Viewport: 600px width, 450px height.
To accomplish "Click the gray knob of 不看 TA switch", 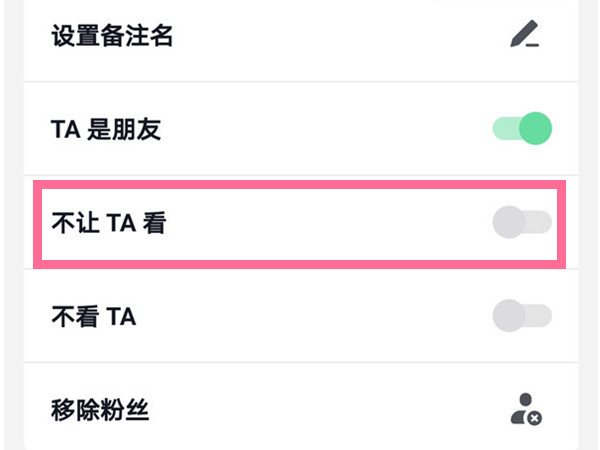I will pyautogui.click(x=508, y=317).
